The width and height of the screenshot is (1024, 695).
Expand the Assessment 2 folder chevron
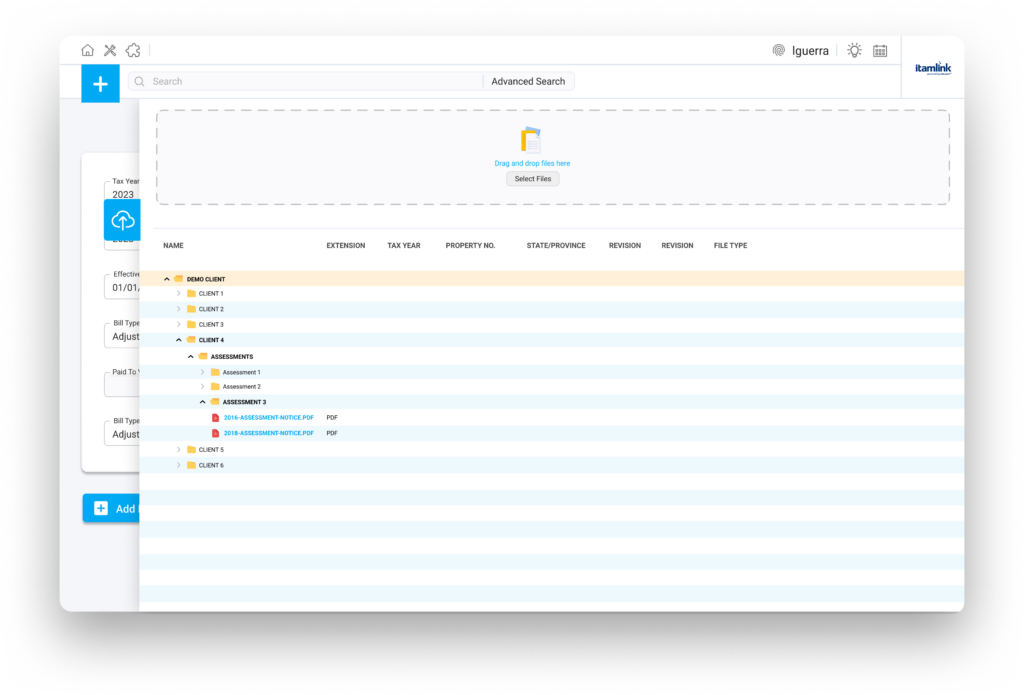pos(202,387)
